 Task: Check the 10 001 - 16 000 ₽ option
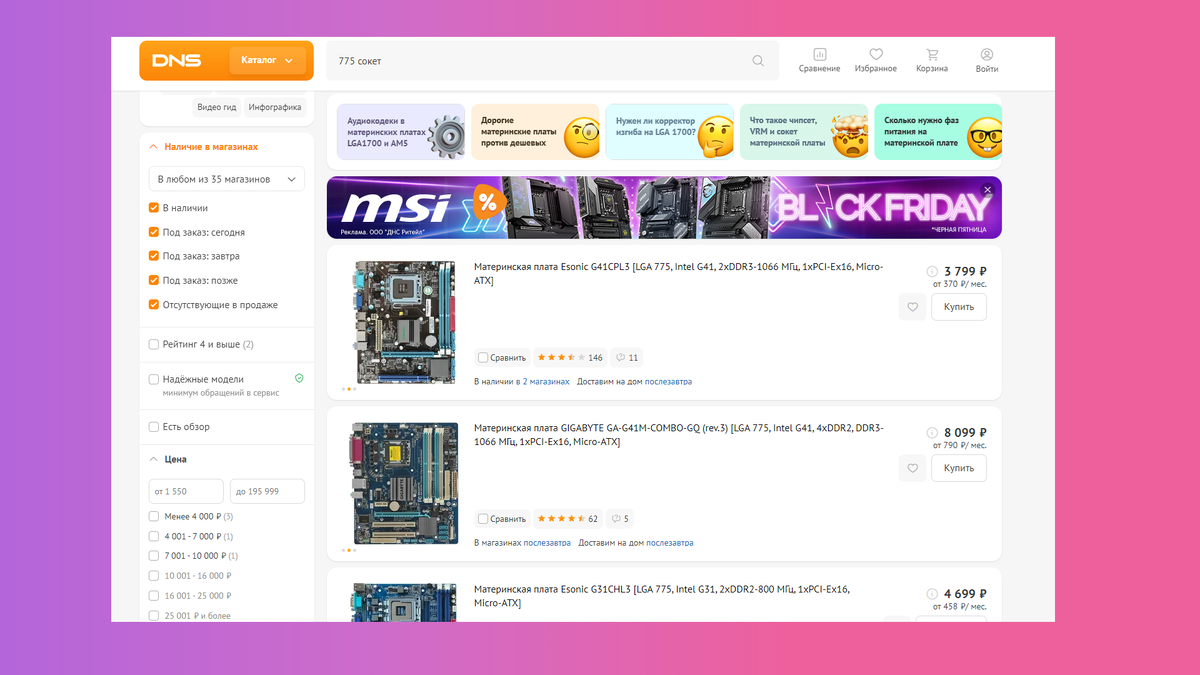[x=154, y=575]
